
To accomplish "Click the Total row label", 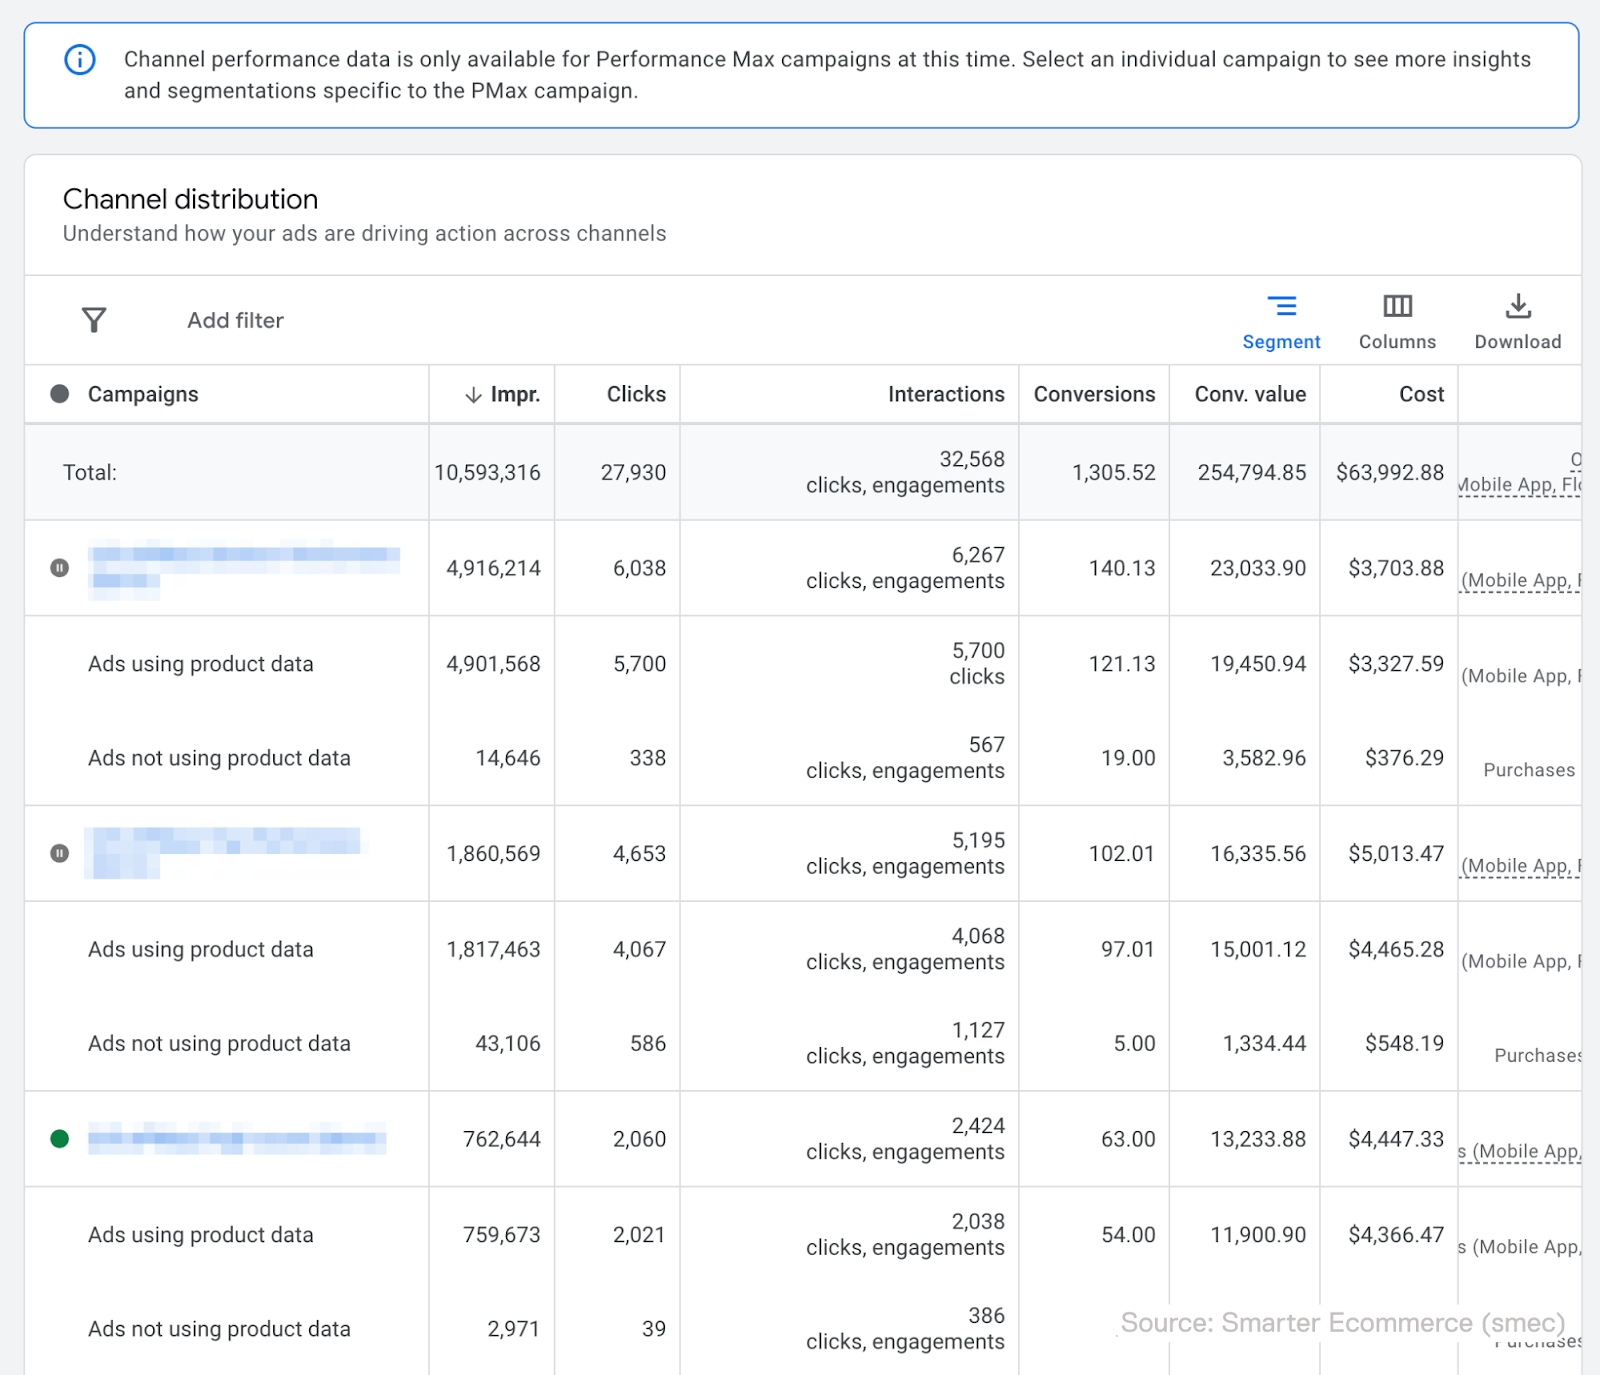I will tap(90, 472).
